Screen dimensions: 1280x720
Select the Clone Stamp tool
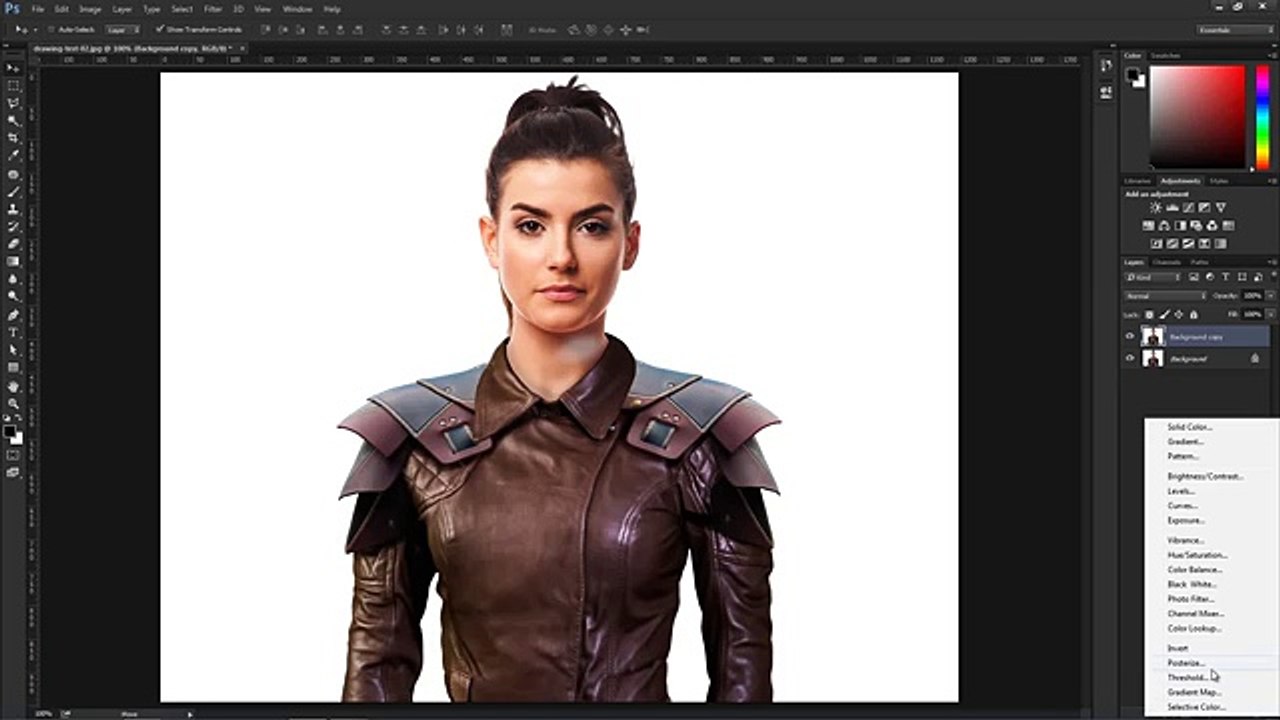(x=13, y=209)
